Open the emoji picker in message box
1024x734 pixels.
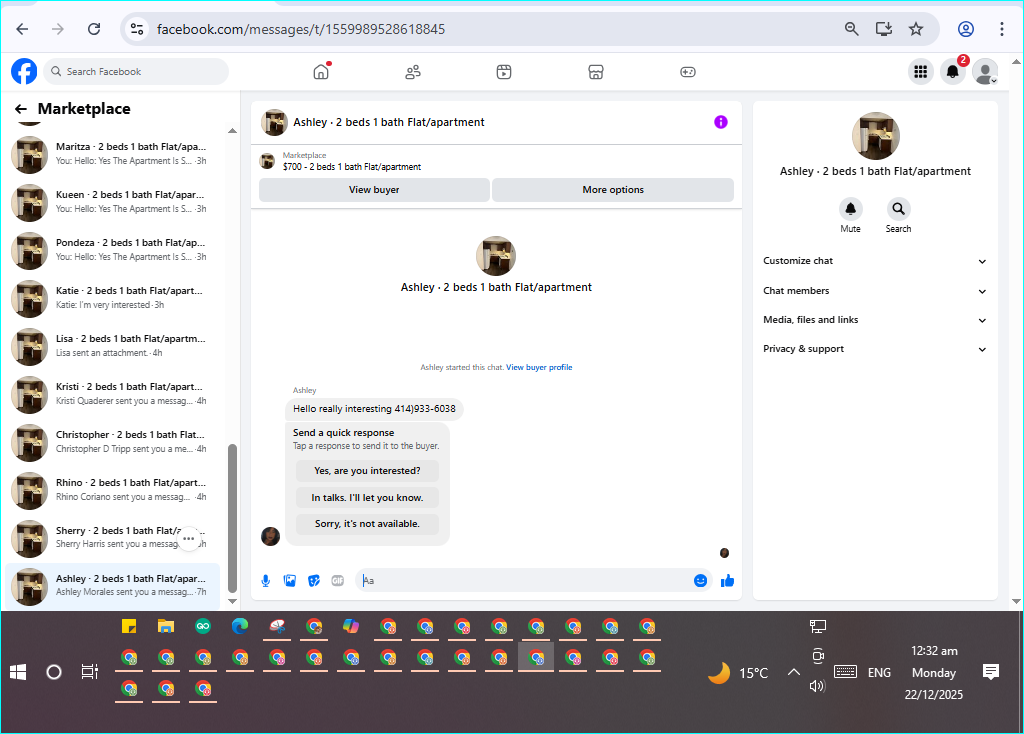click(x=700, y=581)
